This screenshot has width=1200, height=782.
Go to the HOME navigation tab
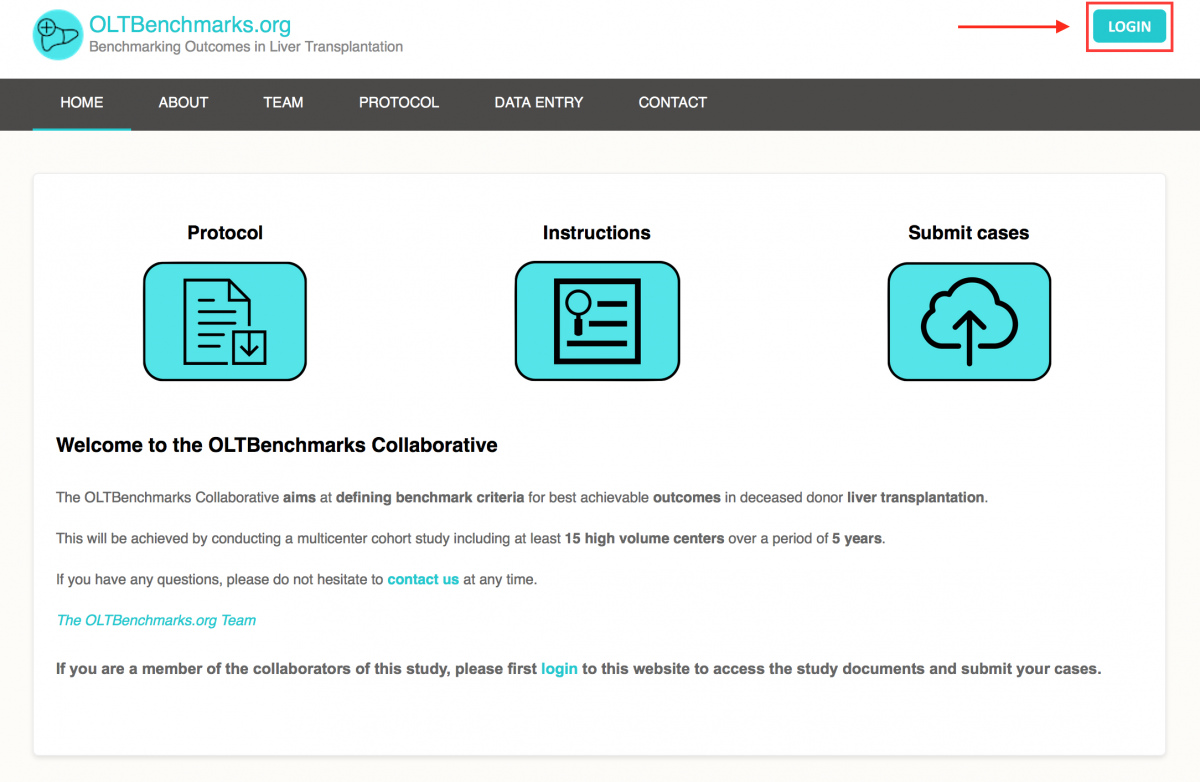pos(82,103)
